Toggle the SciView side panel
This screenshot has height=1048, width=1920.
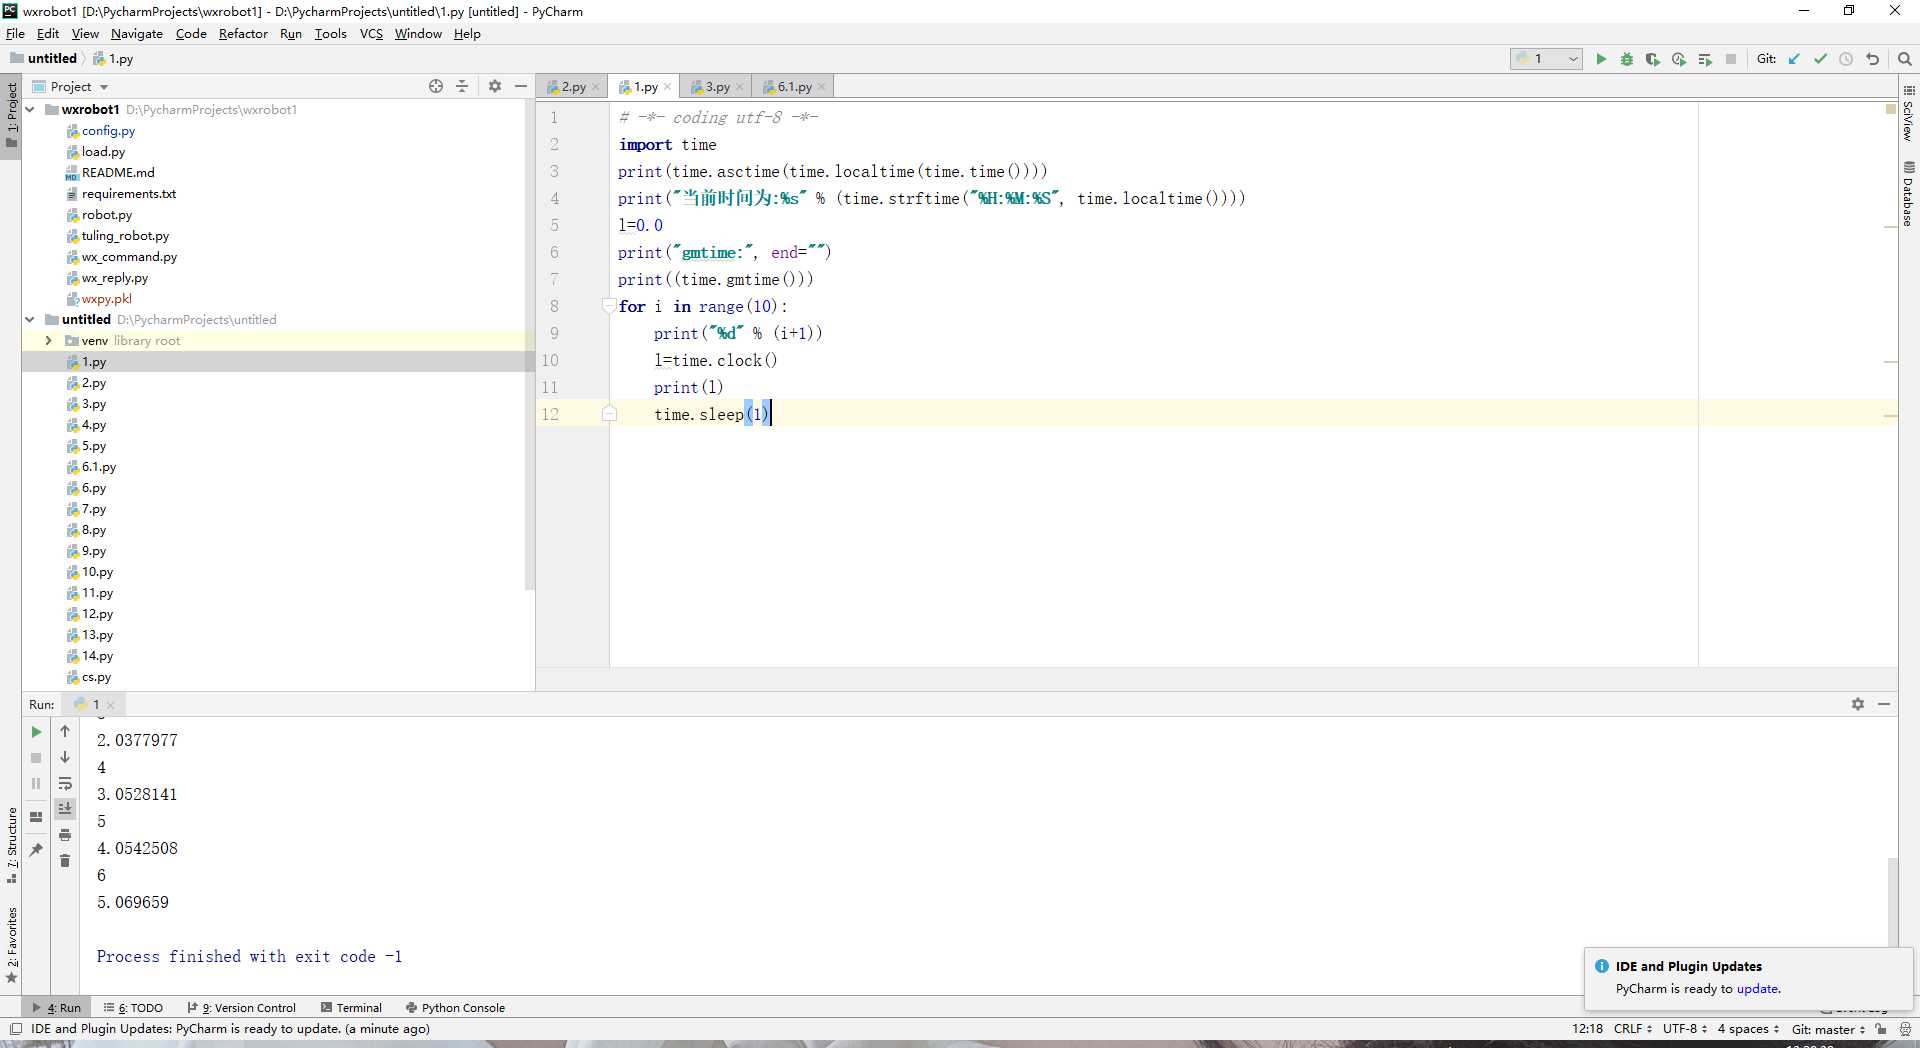click(x=1909, y=113)
